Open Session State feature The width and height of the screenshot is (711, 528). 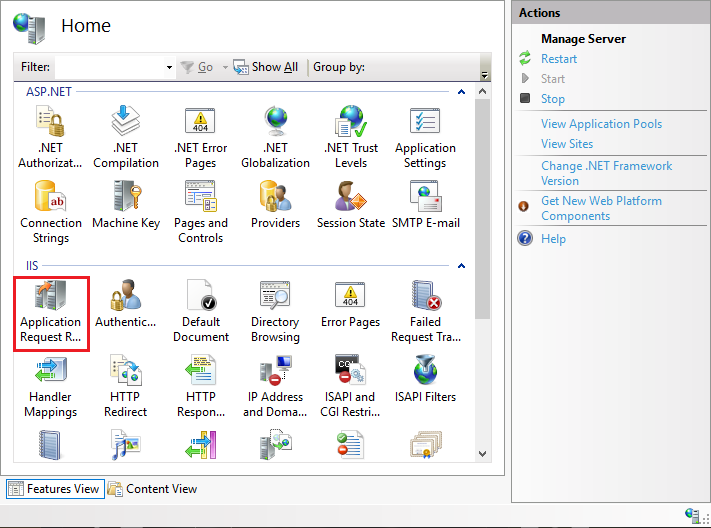coord(351,205)
